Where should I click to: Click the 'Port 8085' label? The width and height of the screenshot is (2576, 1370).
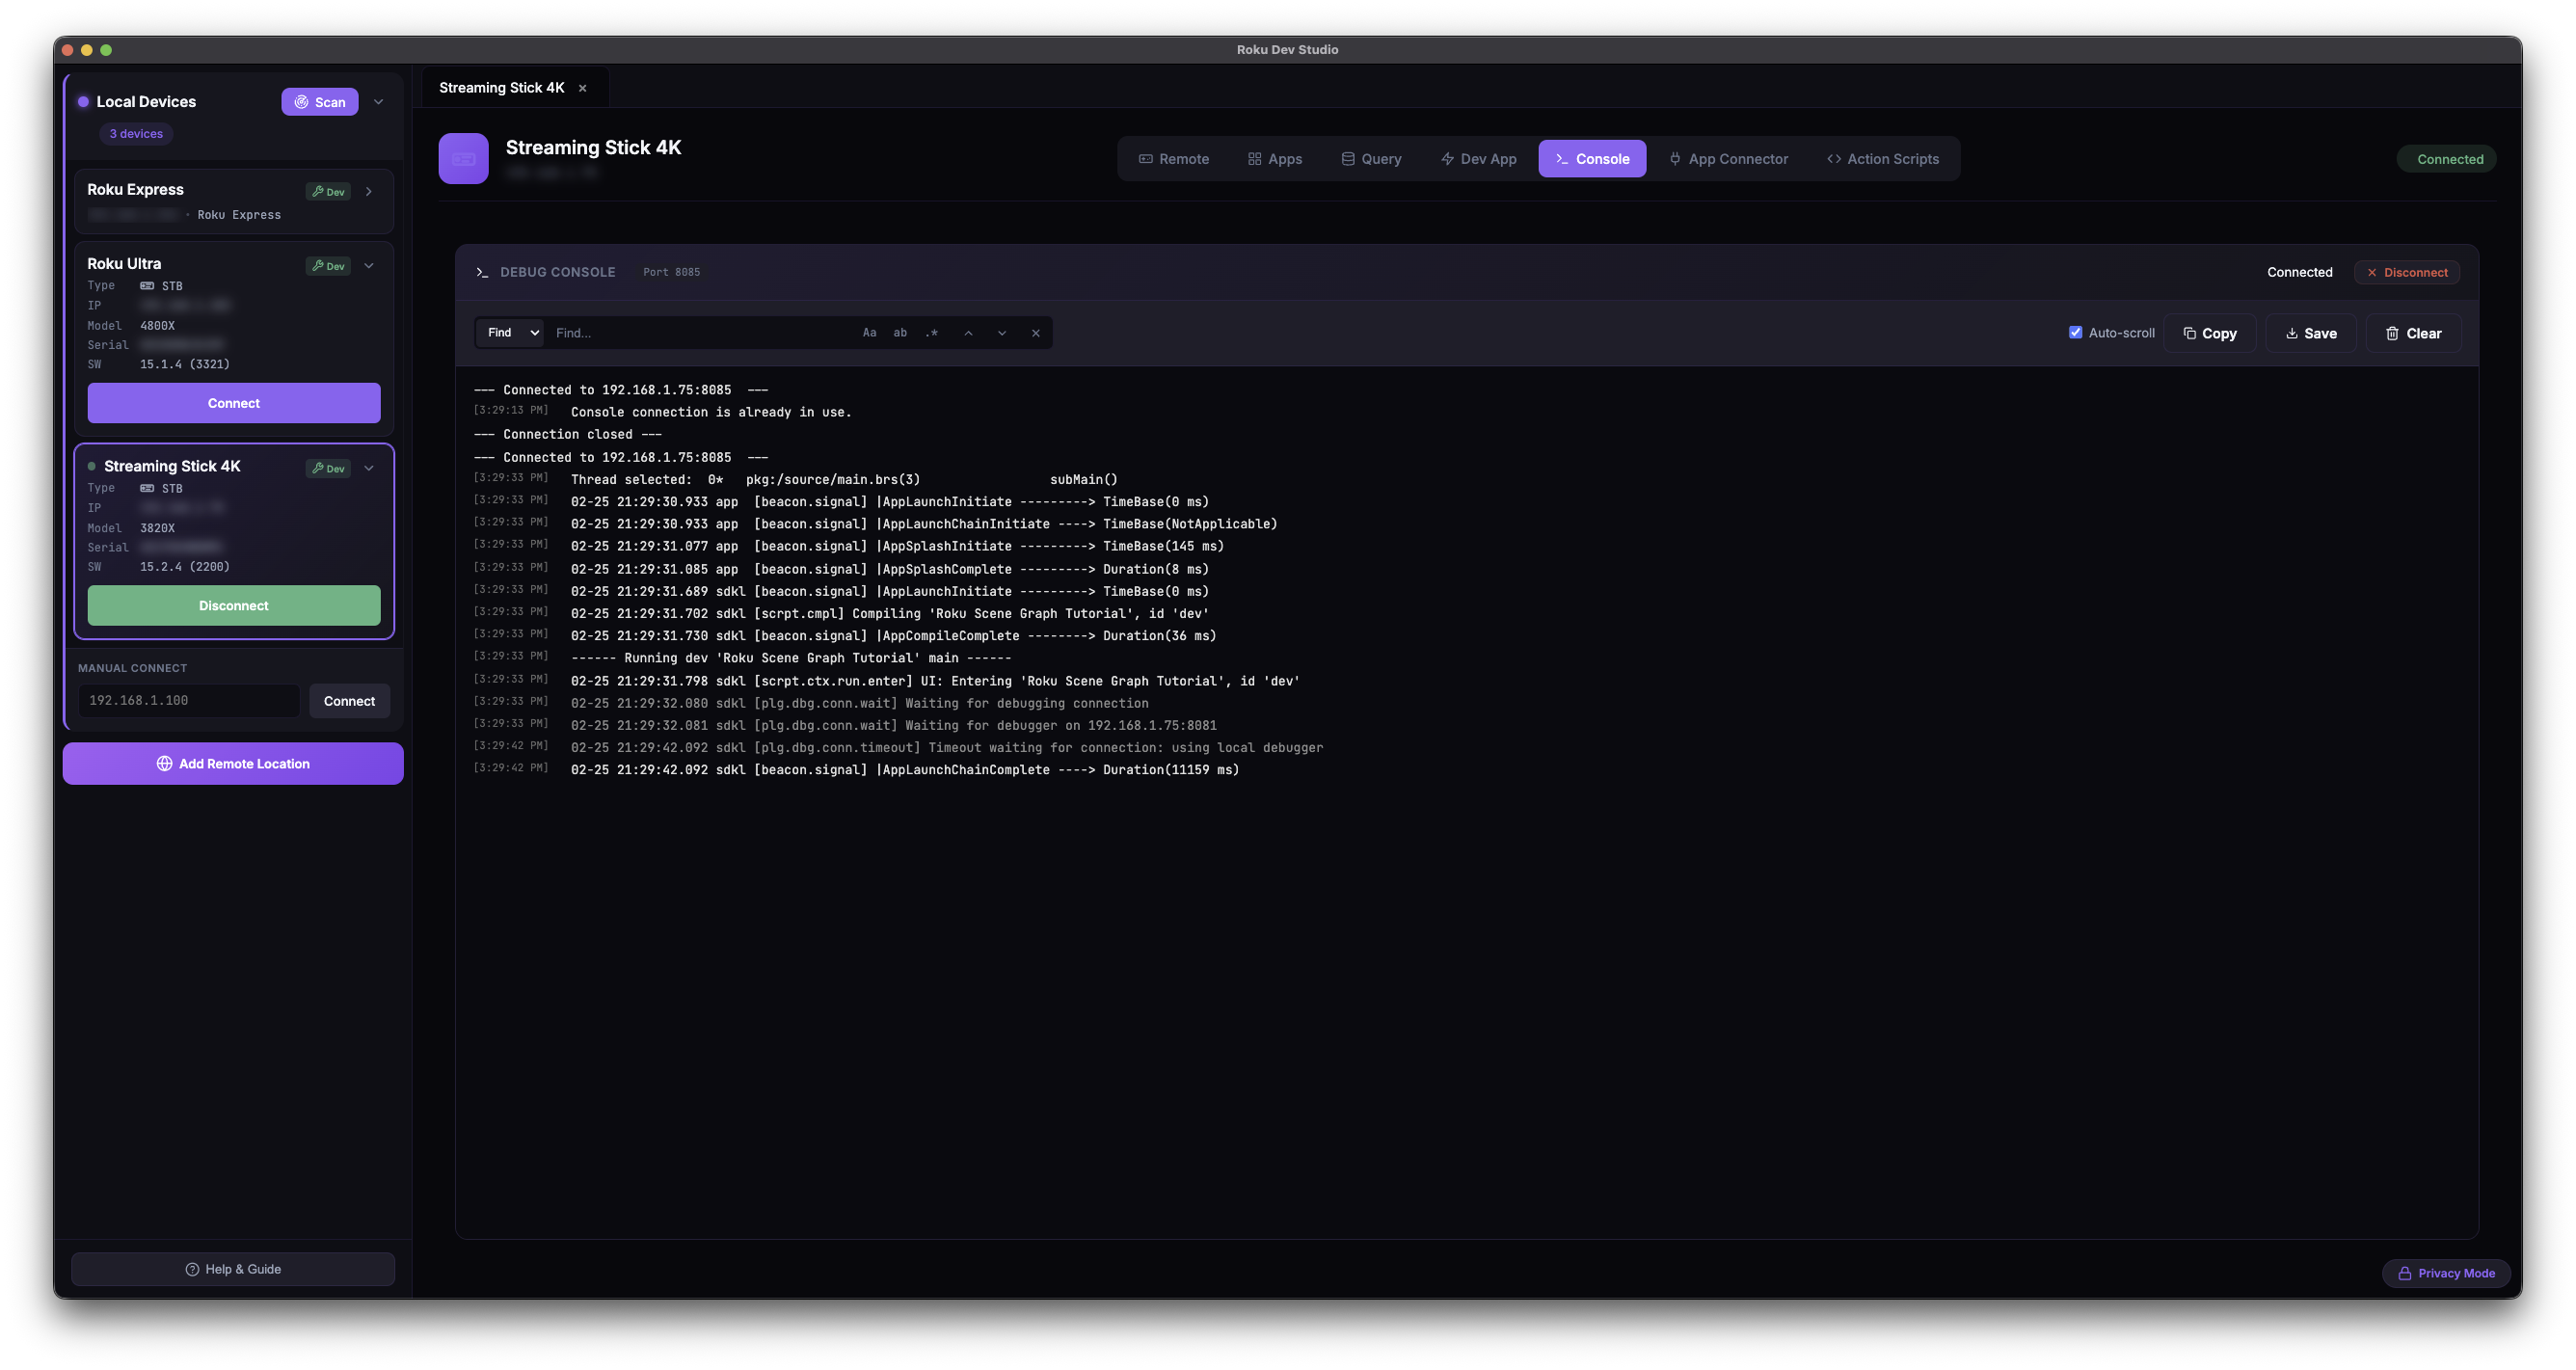tap(672, 272)
